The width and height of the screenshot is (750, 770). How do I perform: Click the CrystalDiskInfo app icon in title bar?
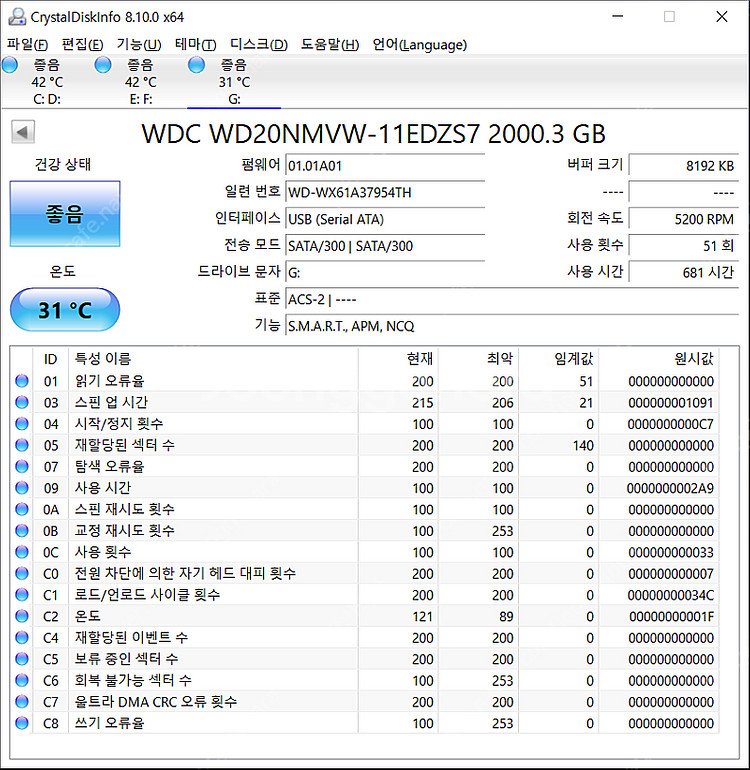15,17
